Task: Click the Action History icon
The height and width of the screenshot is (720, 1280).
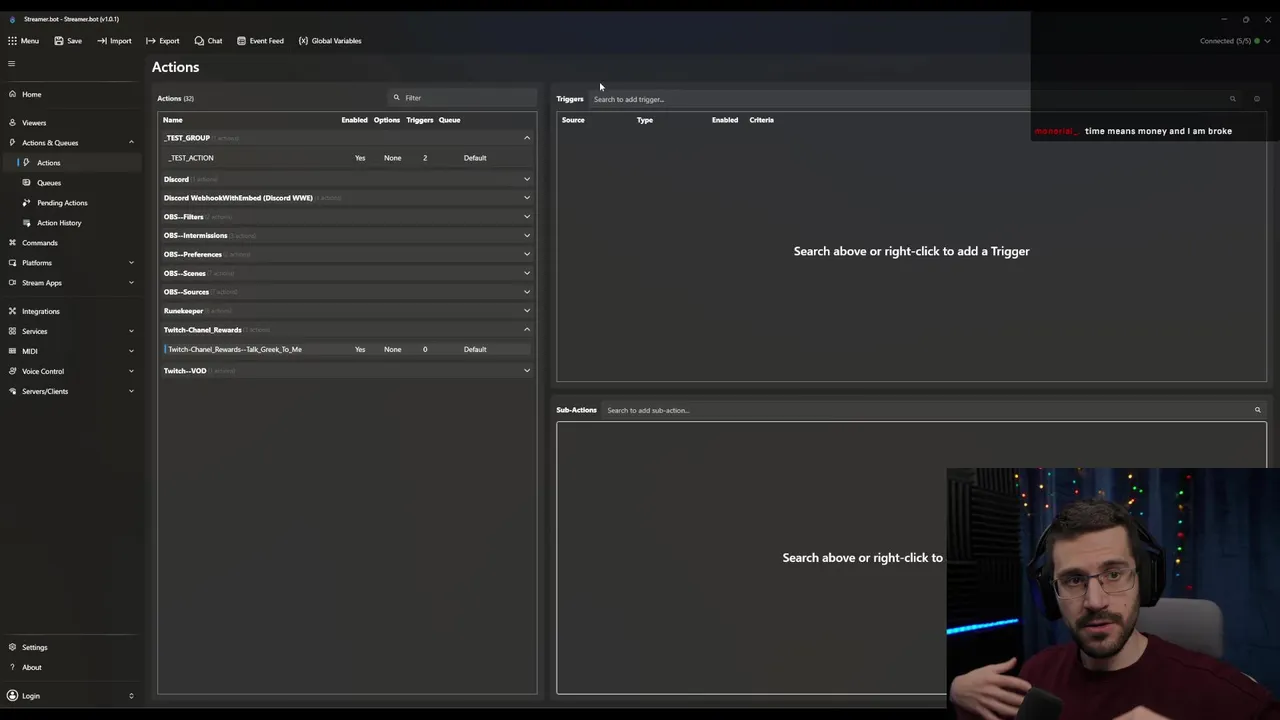Action: (x=27, y=223)
